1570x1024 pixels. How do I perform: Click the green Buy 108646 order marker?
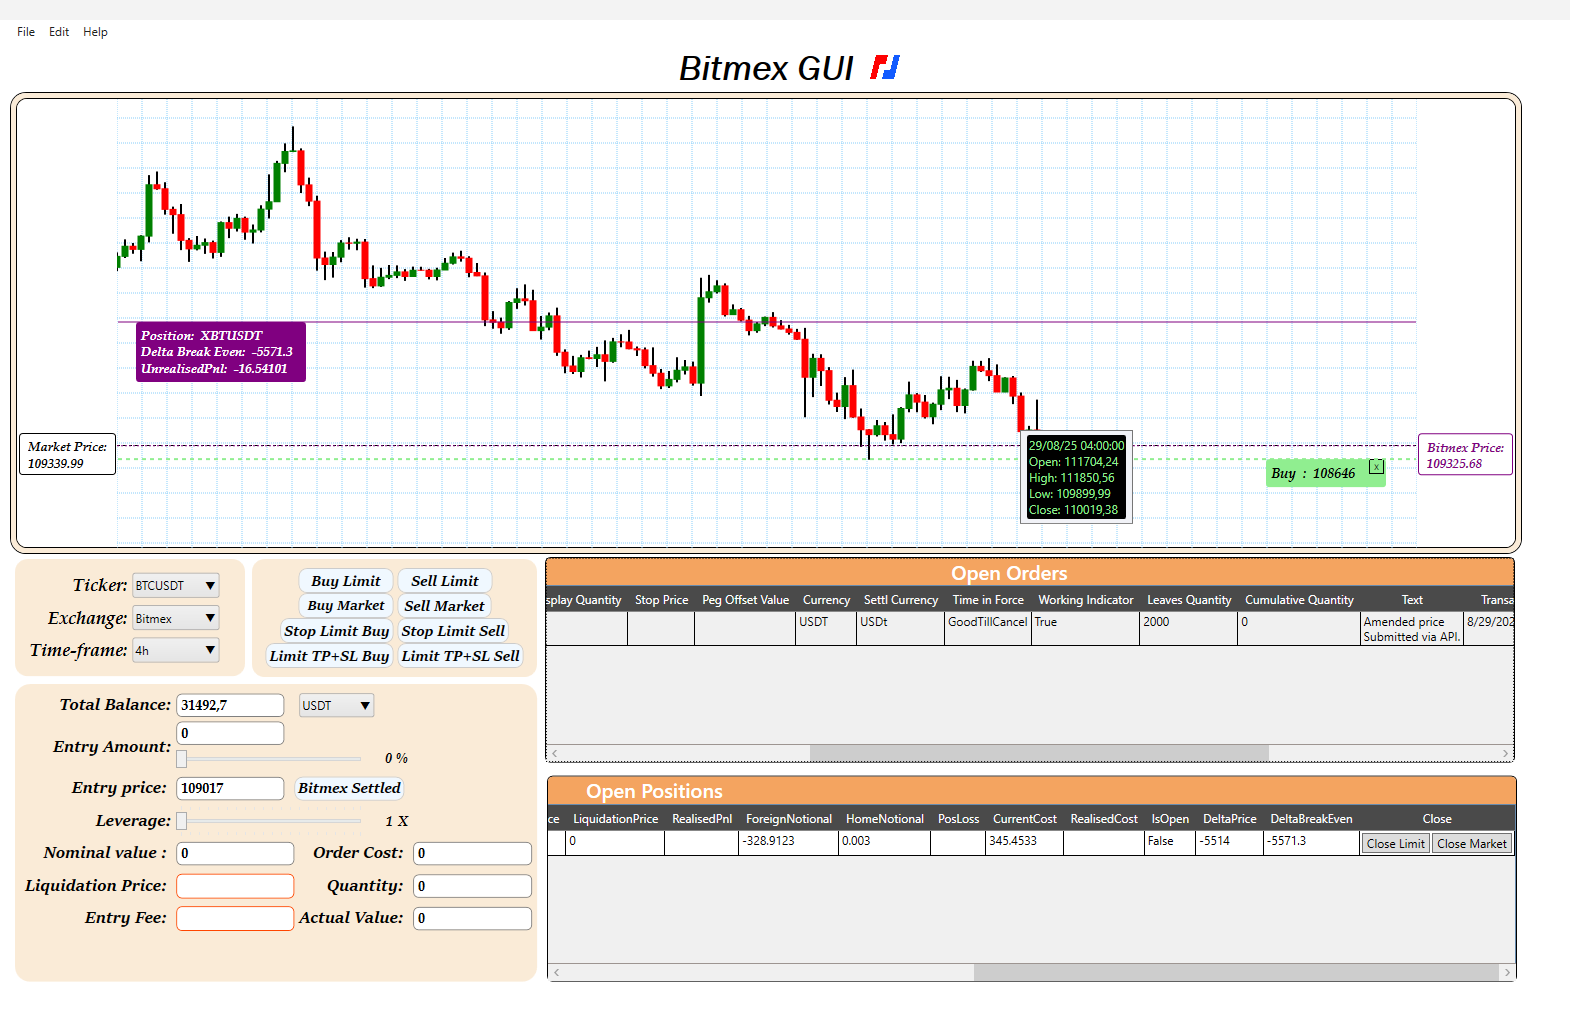pos(1325,473)
